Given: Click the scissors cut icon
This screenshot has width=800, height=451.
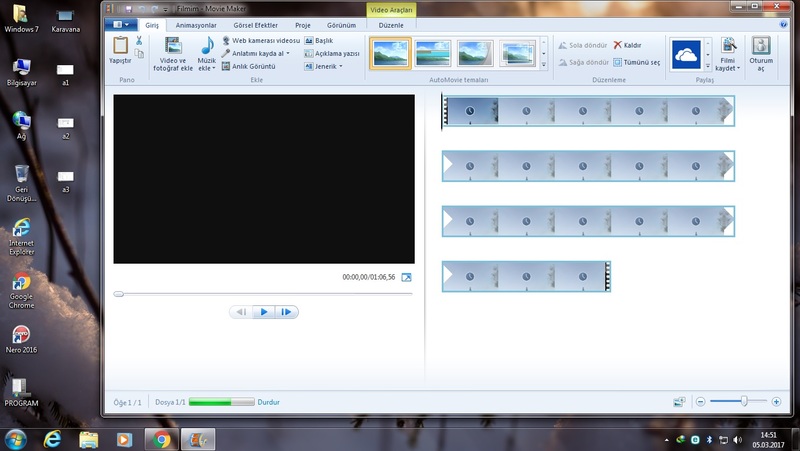Looking at the screenshot, I should (139, 41).
